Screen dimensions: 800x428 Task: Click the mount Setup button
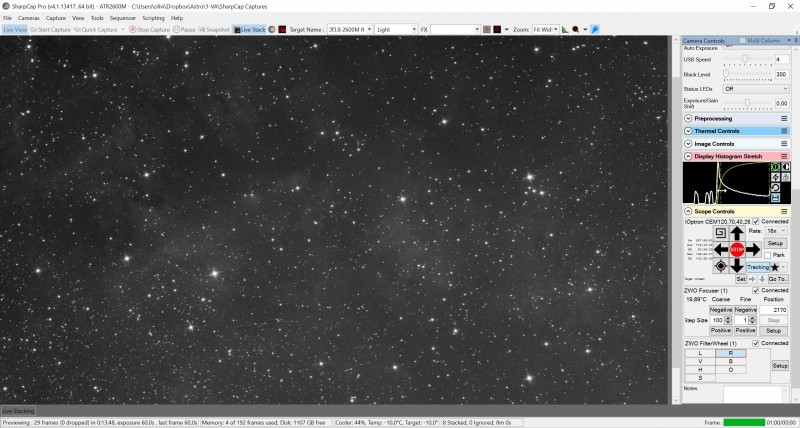pyautogui.click(x=776, y=243)
